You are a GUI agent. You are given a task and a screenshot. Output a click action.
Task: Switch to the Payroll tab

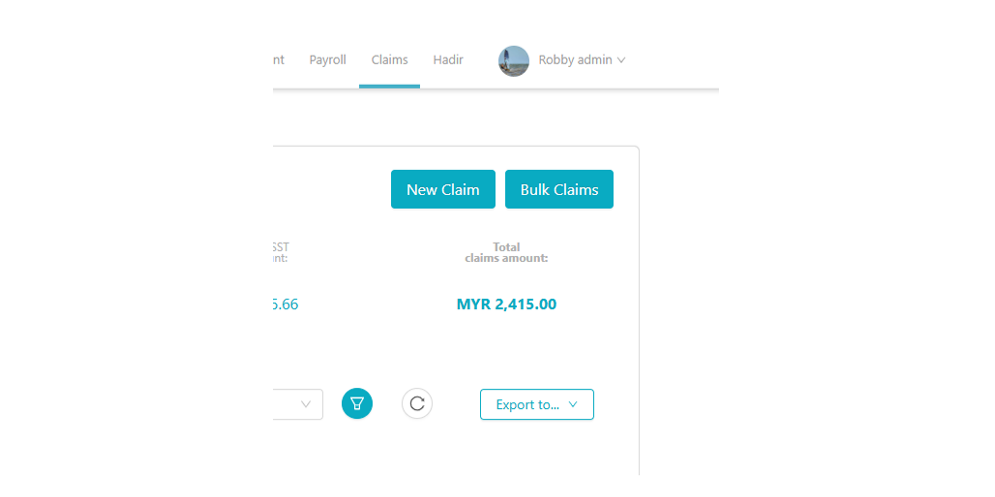327,60
